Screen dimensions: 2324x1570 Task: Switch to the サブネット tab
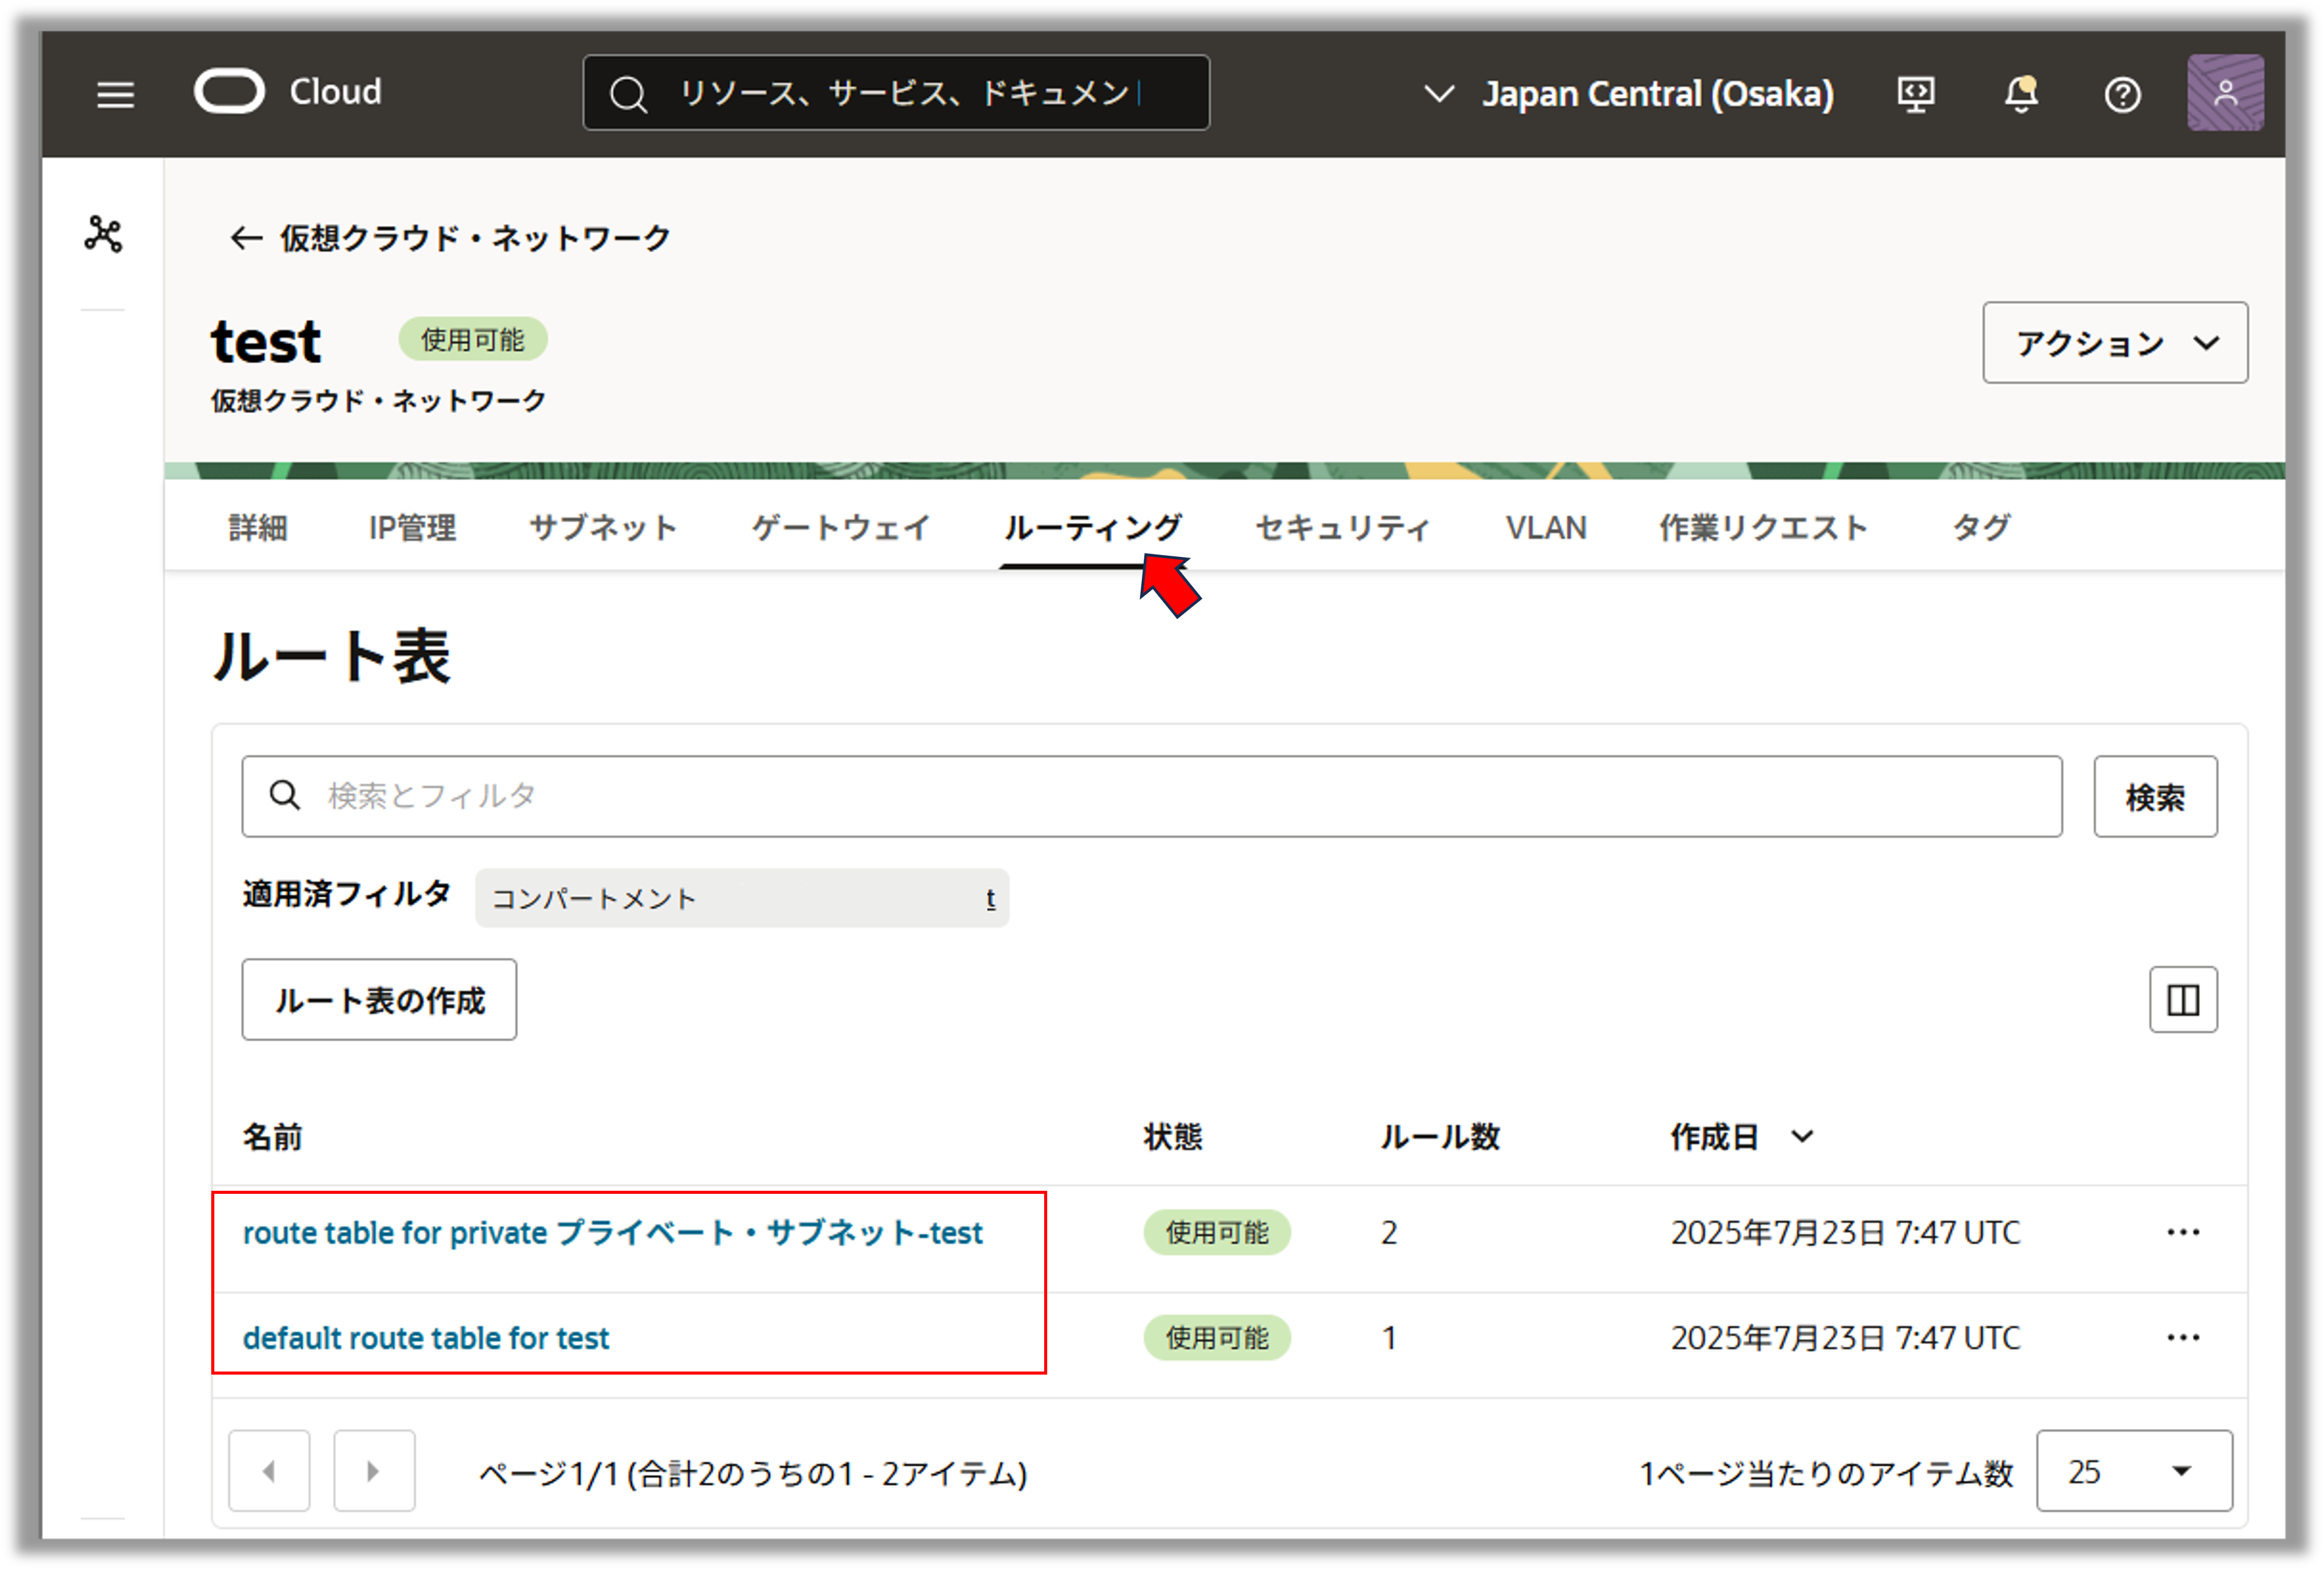[x=603, y=527]
